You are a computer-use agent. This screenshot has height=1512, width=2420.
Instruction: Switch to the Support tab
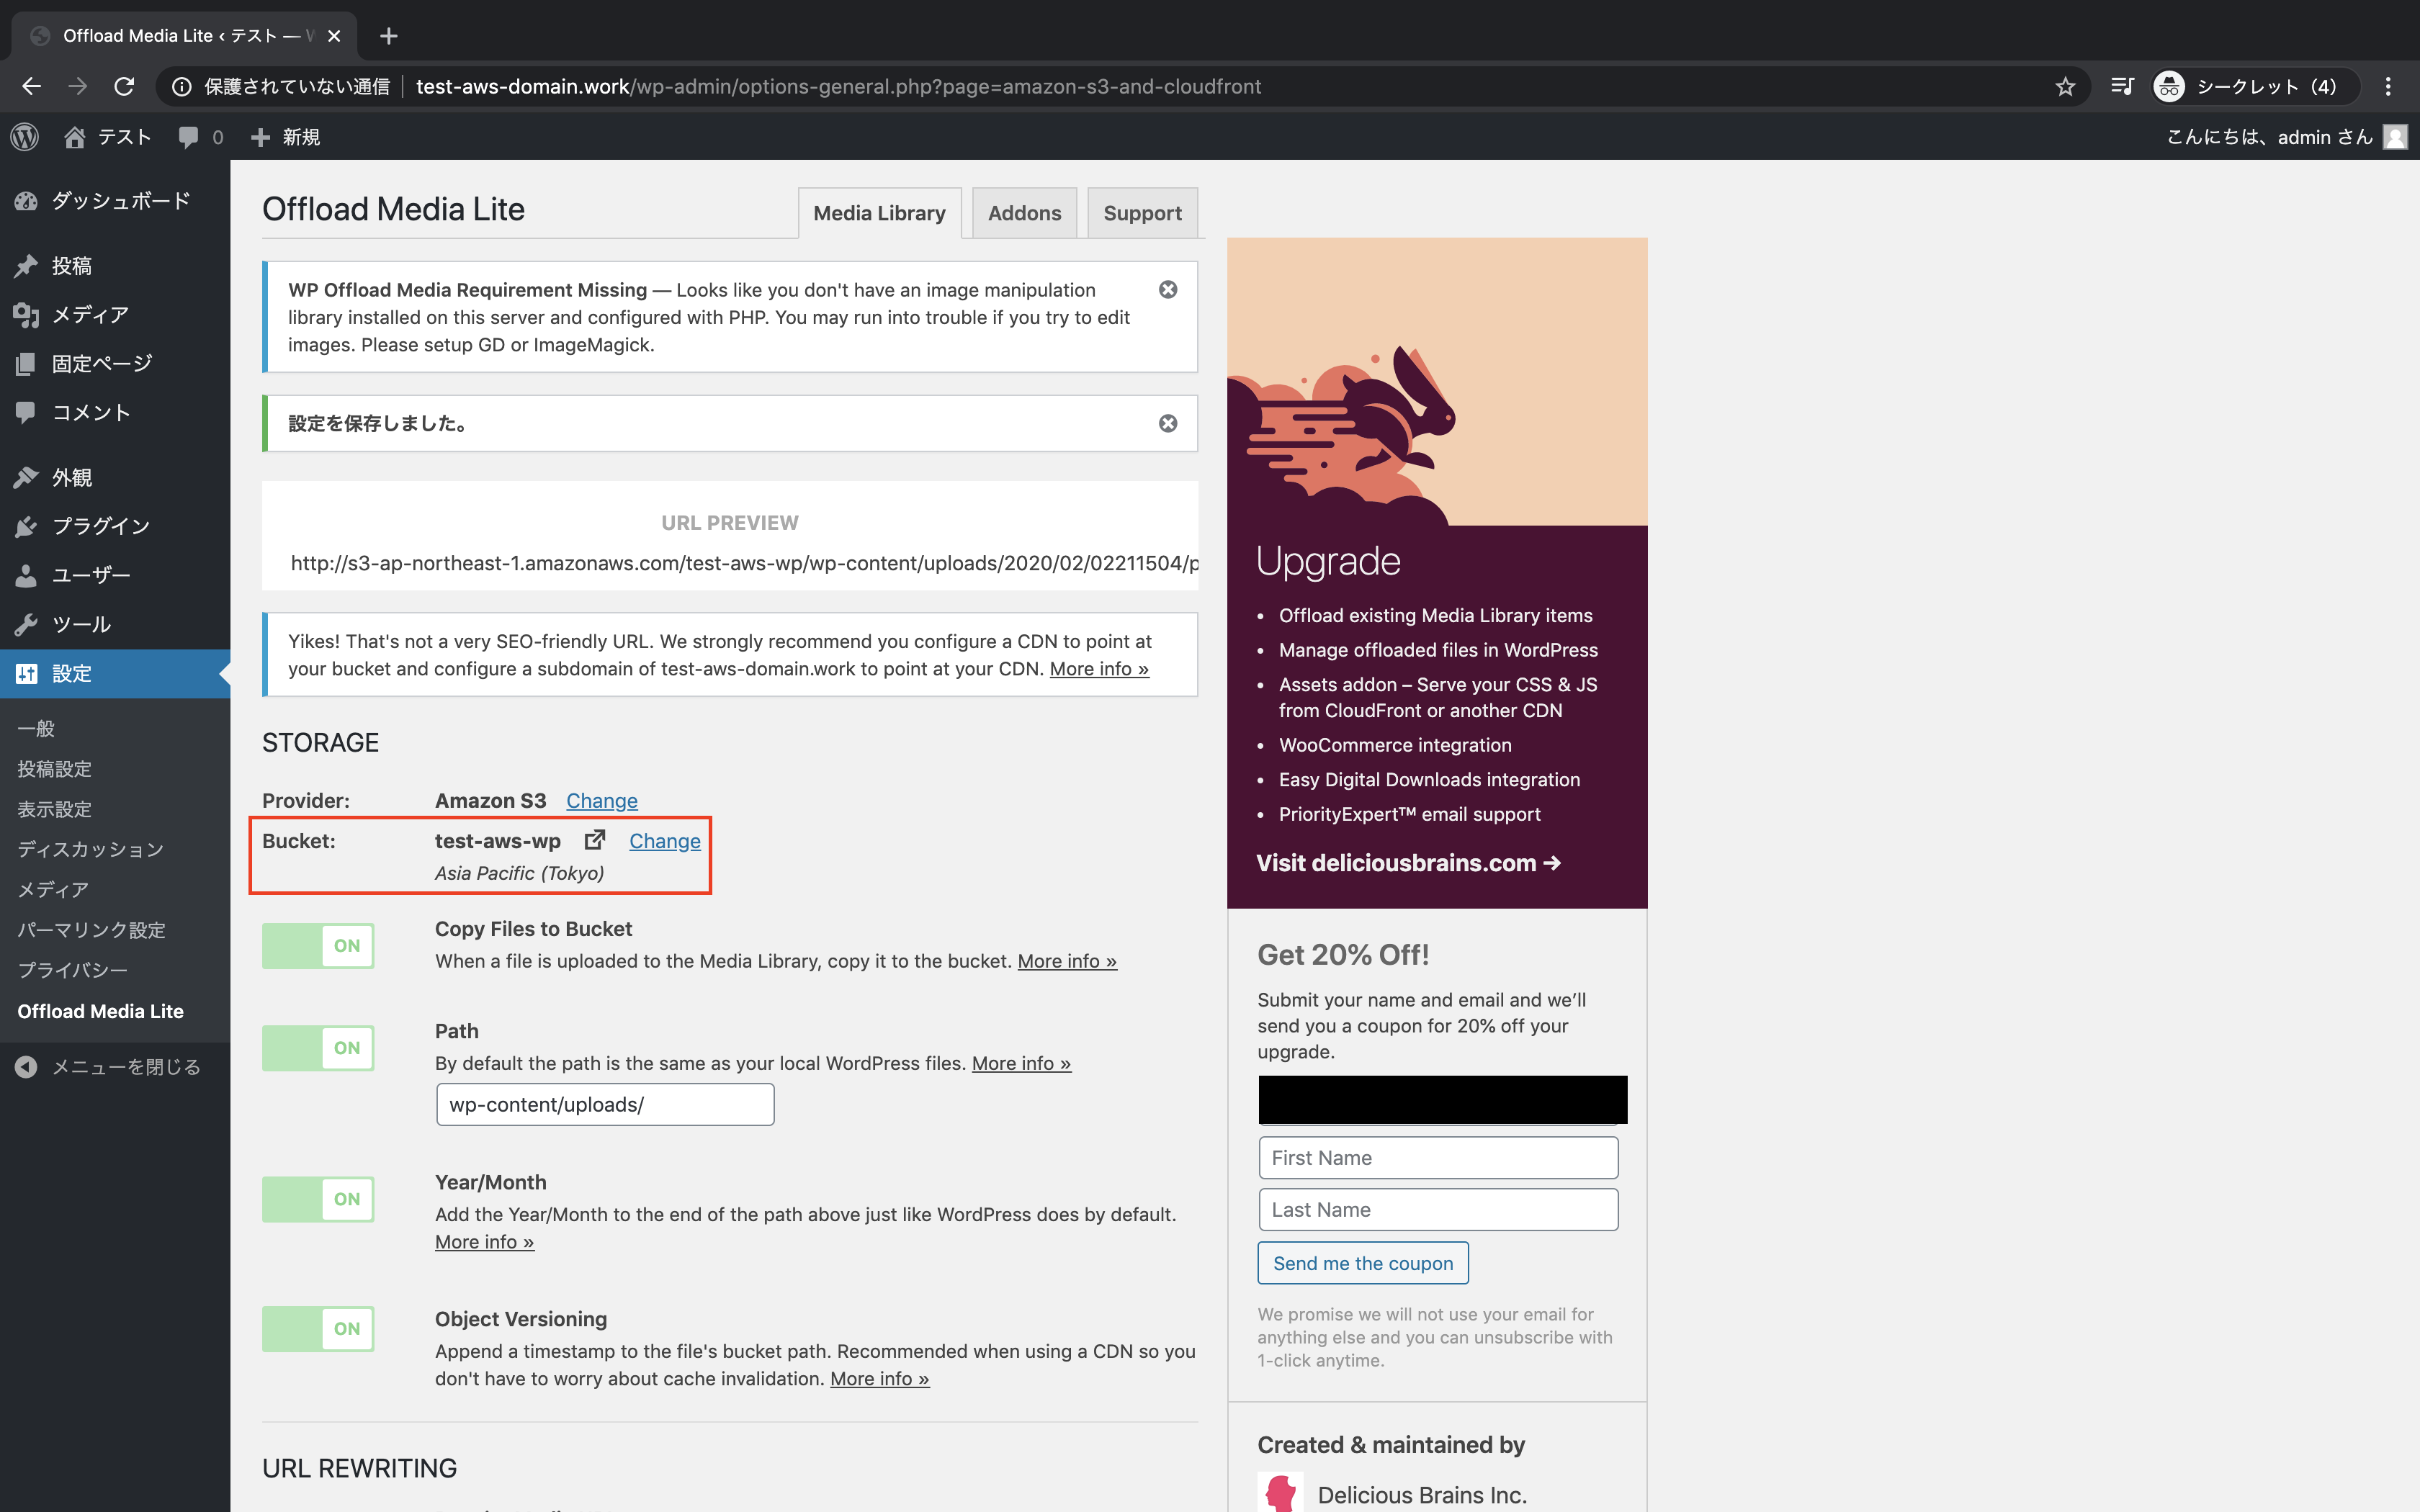(x=1142, y=213)
